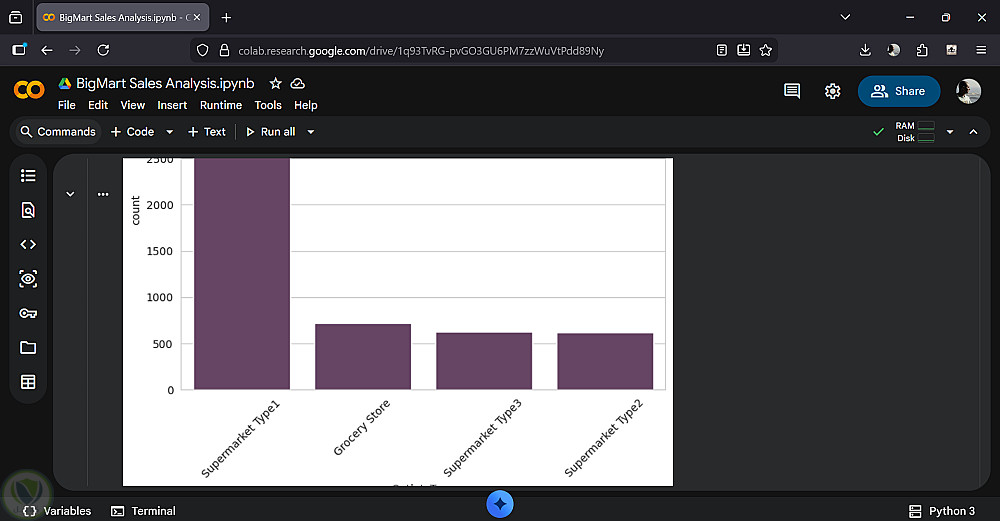The height and width of the screenshot is (521, 1000).
Task: Open the Variables panel
Action: point(57,511)
